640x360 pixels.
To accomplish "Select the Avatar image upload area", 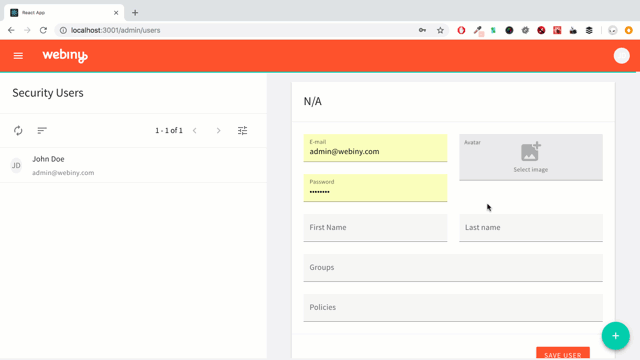I will pyautogui.click(x=531, y=157).
